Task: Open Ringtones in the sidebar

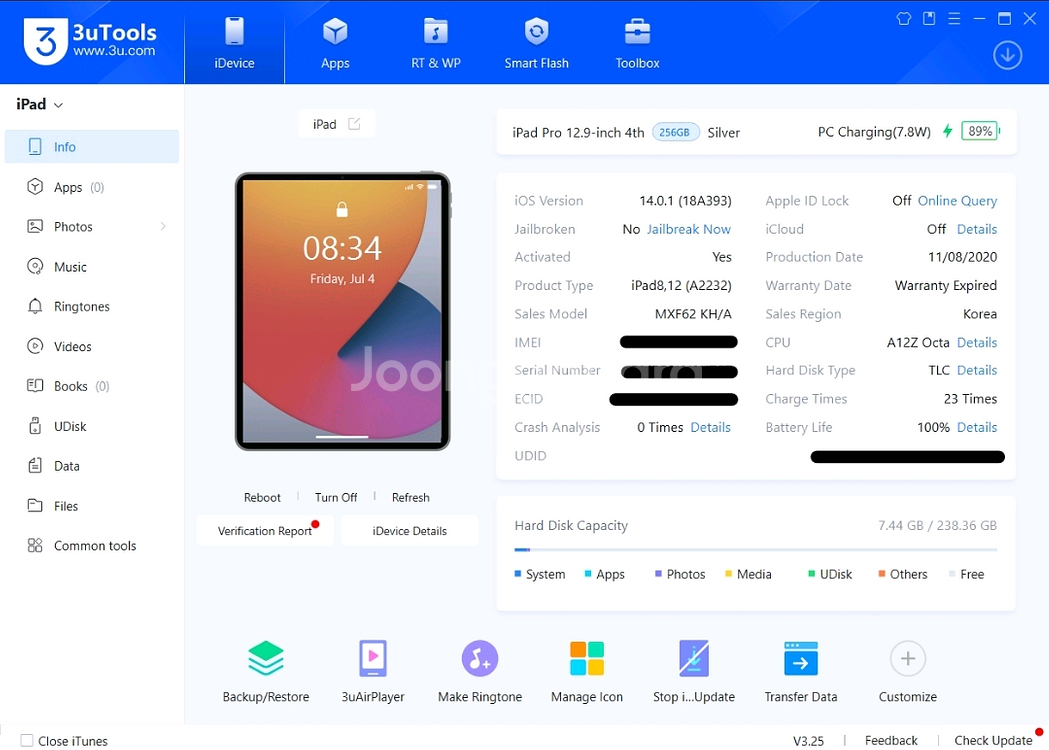Action: pos(92,306)
